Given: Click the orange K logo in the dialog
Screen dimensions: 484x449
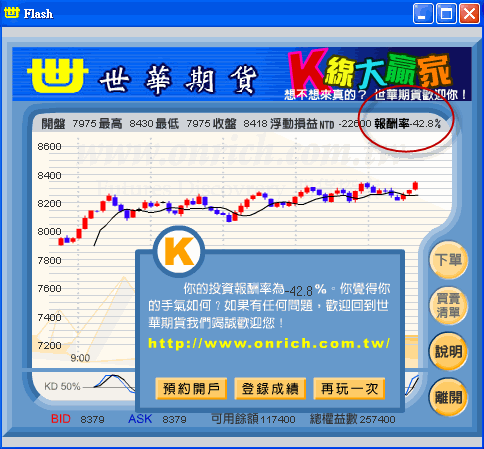Looking at the screenshot, I should click(179, 252).
